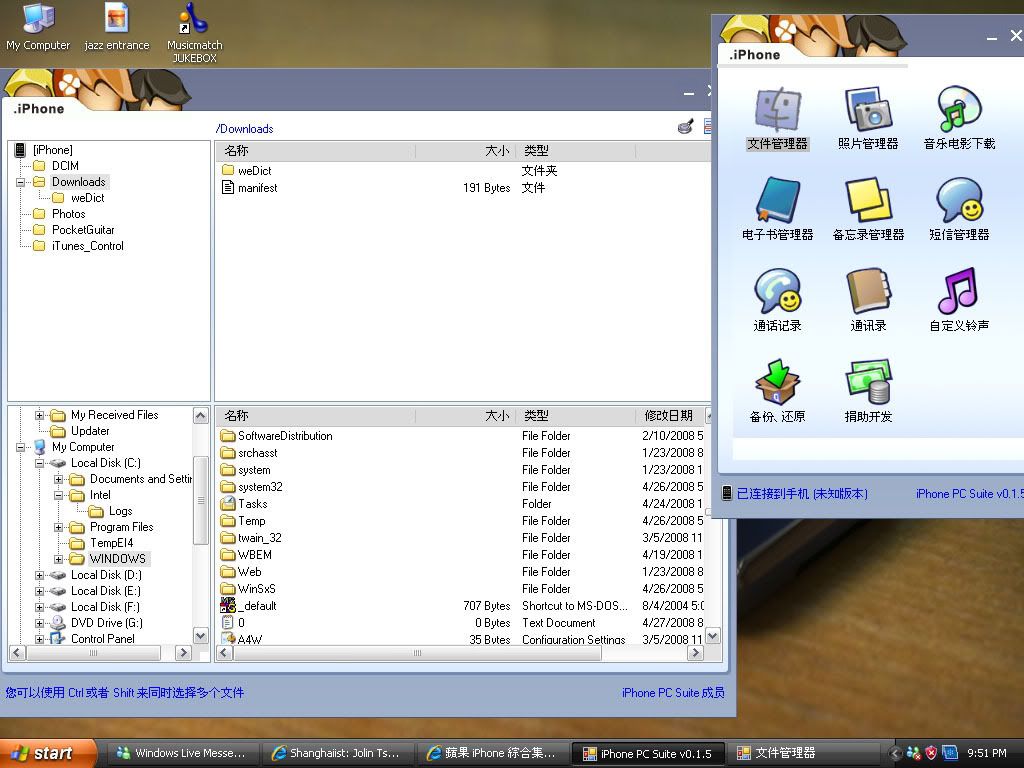Select the SoftwareDistribution folder row
The height and width of the screenshot is (768, 1024).
[462, 436]
